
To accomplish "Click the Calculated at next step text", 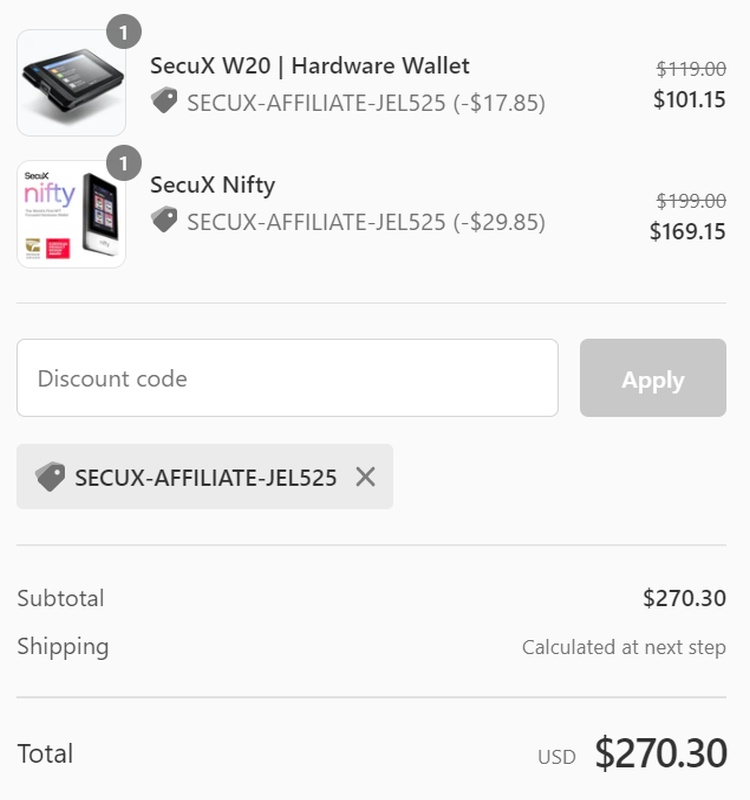I will click(623, 647).
